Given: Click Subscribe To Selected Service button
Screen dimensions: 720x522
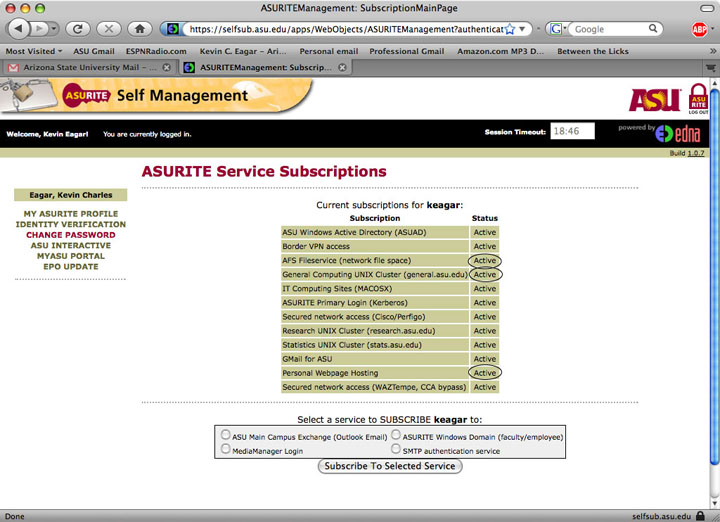Looking at the screenshot, I should (x=390, y=466).
